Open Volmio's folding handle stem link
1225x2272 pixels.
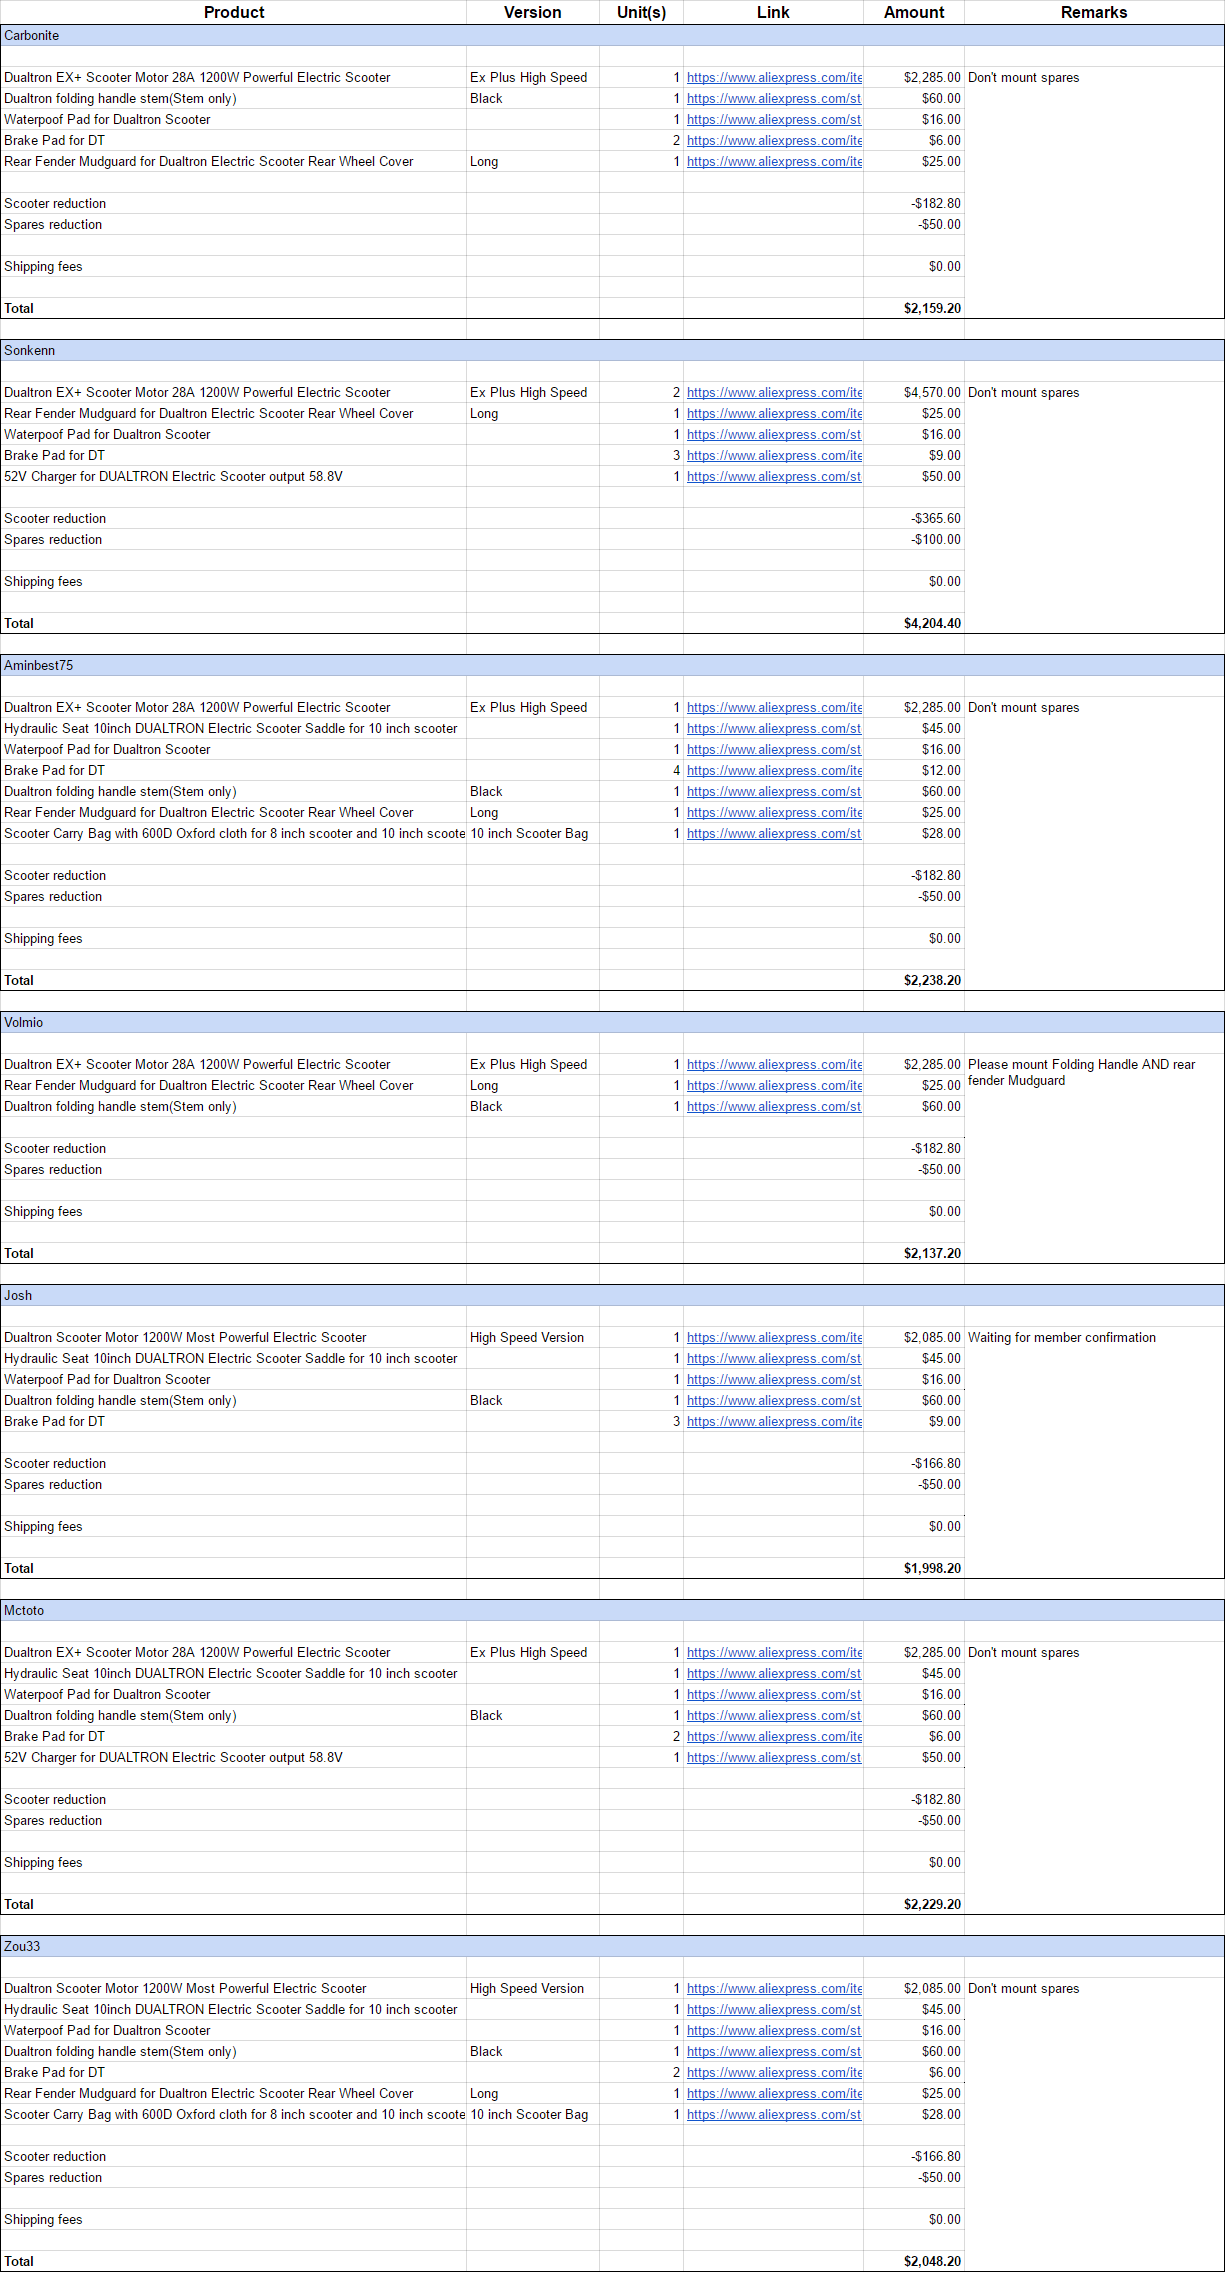click(x=774, y=1107)
